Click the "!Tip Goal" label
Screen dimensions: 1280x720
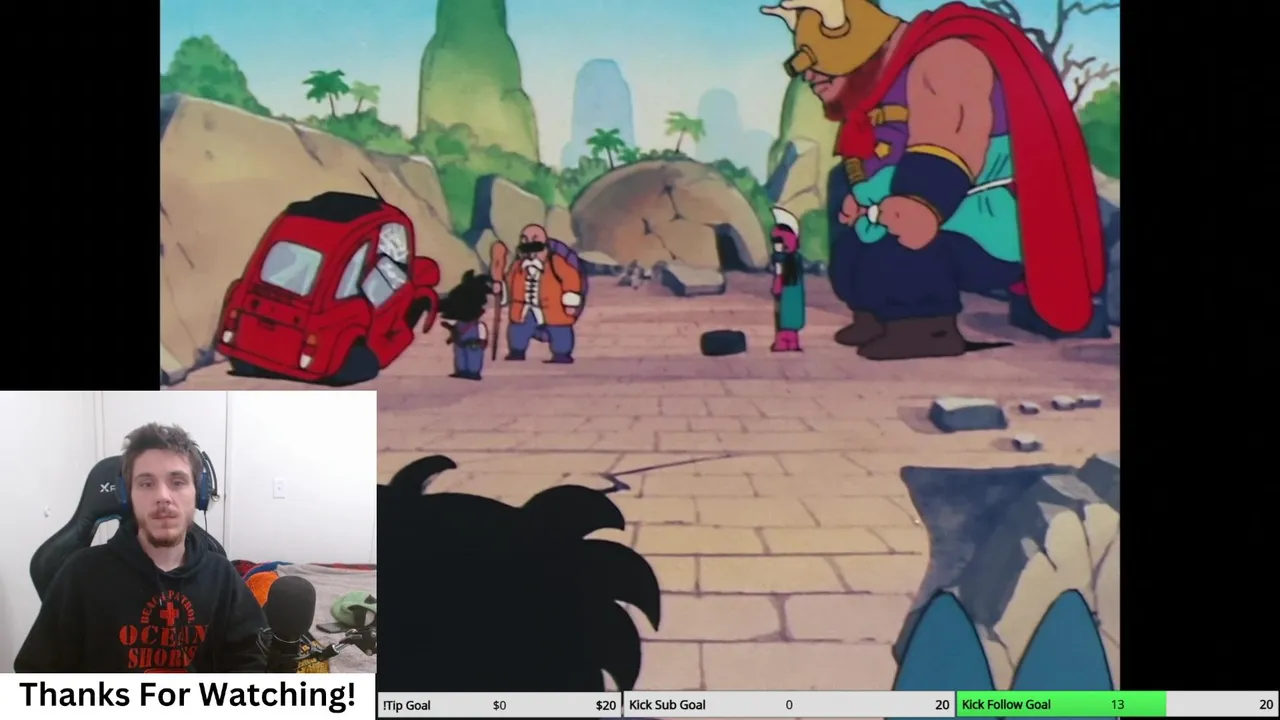click(x=406, y=705)
